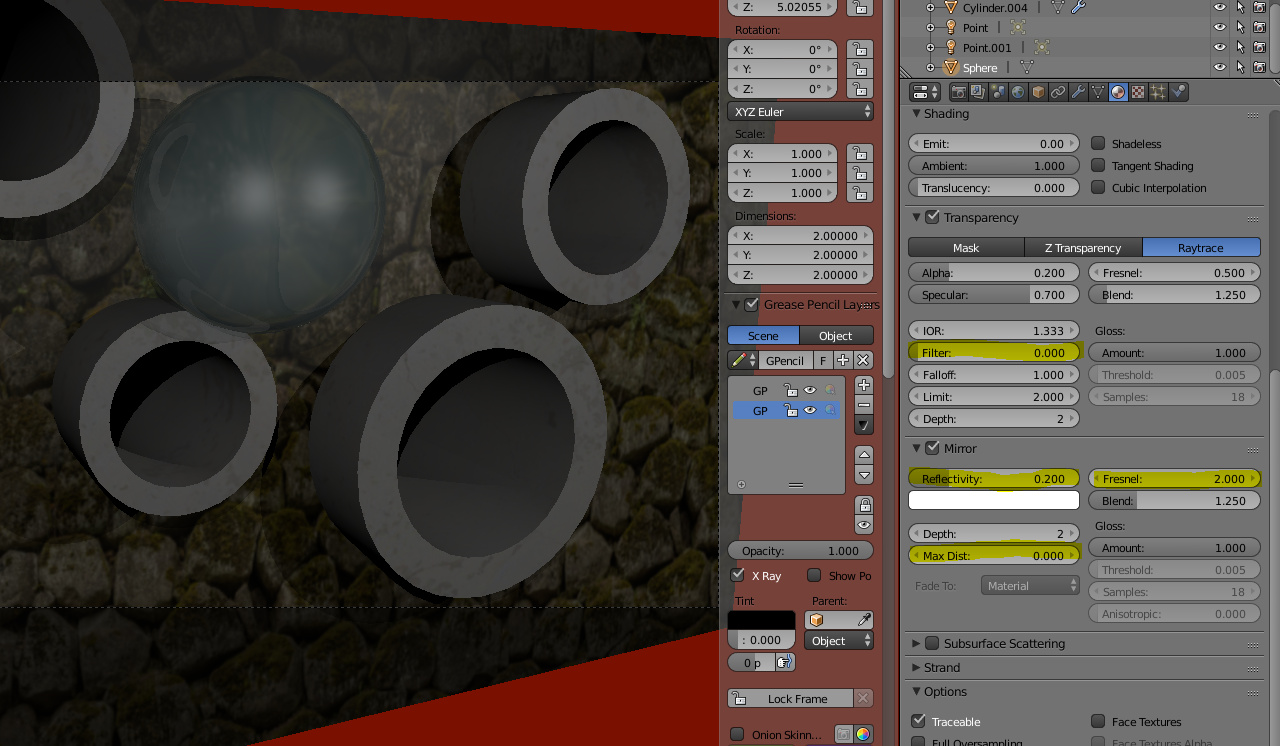Screen dimensions: 1280x746
Task: Lock rotation X axis padlock icon
Action: tap(858, 49)
